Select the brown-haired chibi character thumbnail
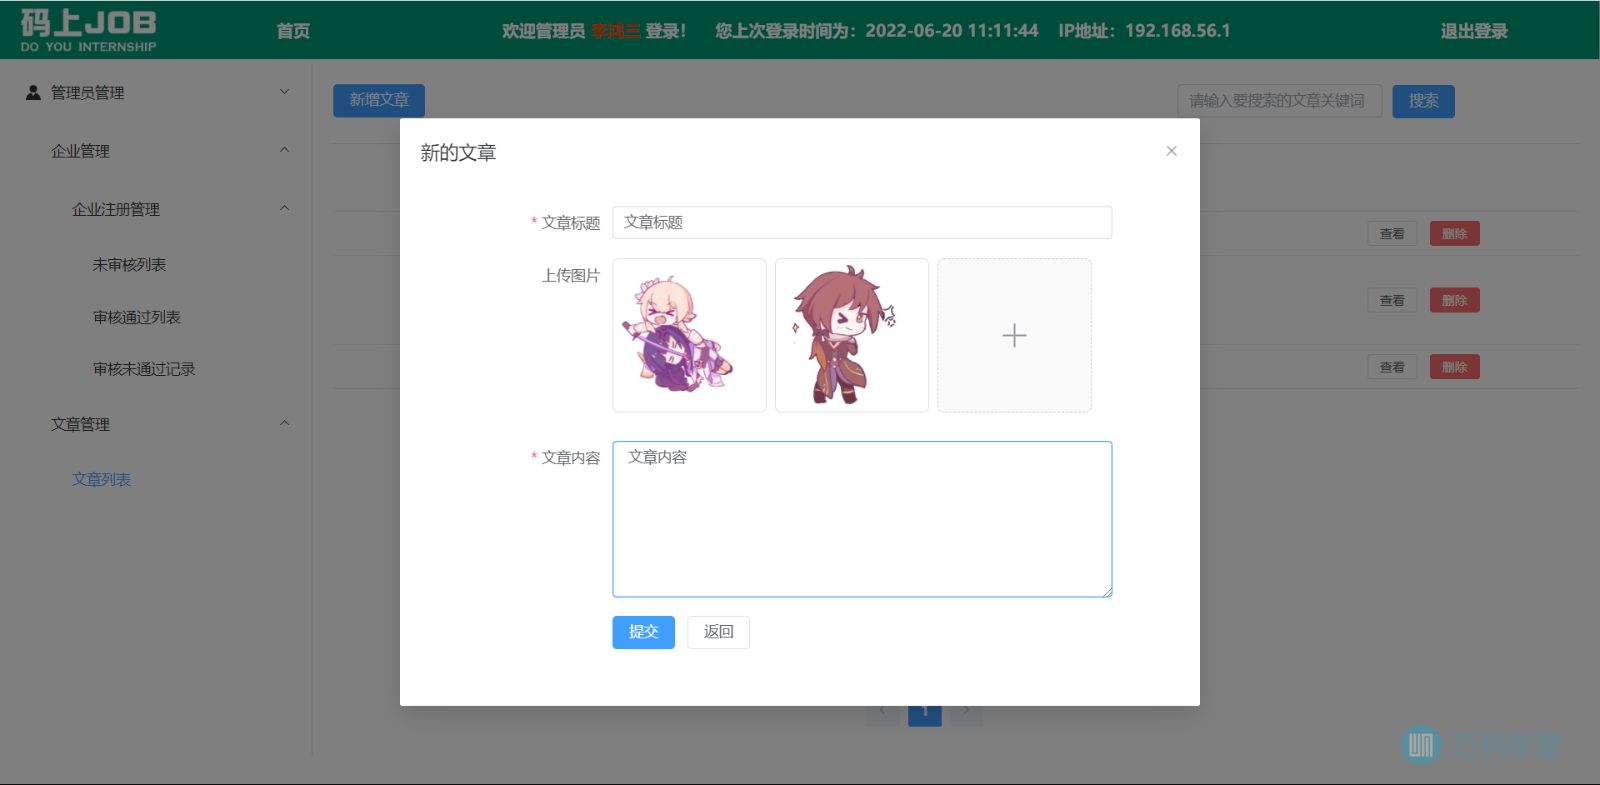The width and height of the screenshot is (1600, 785). pyautogui.click(x=852, y=335)
